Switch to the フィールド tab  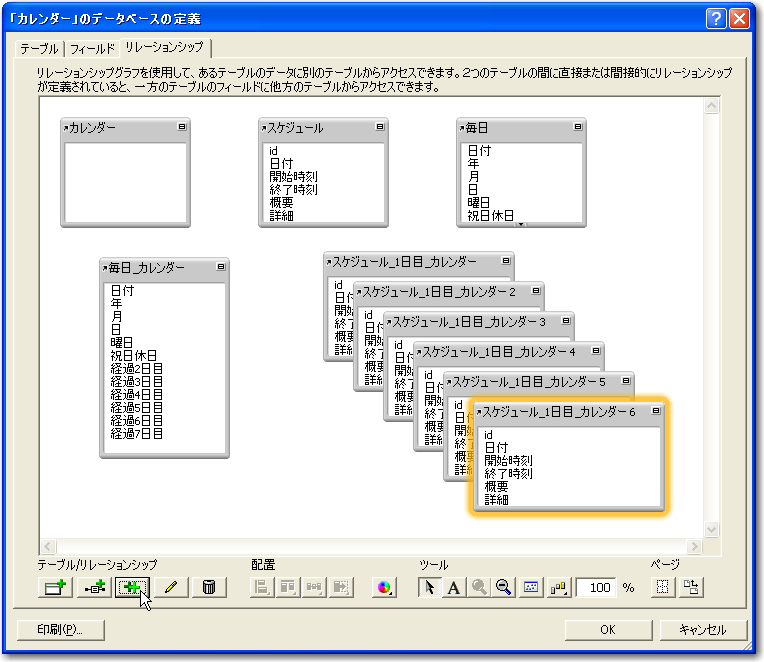(92, 48)
